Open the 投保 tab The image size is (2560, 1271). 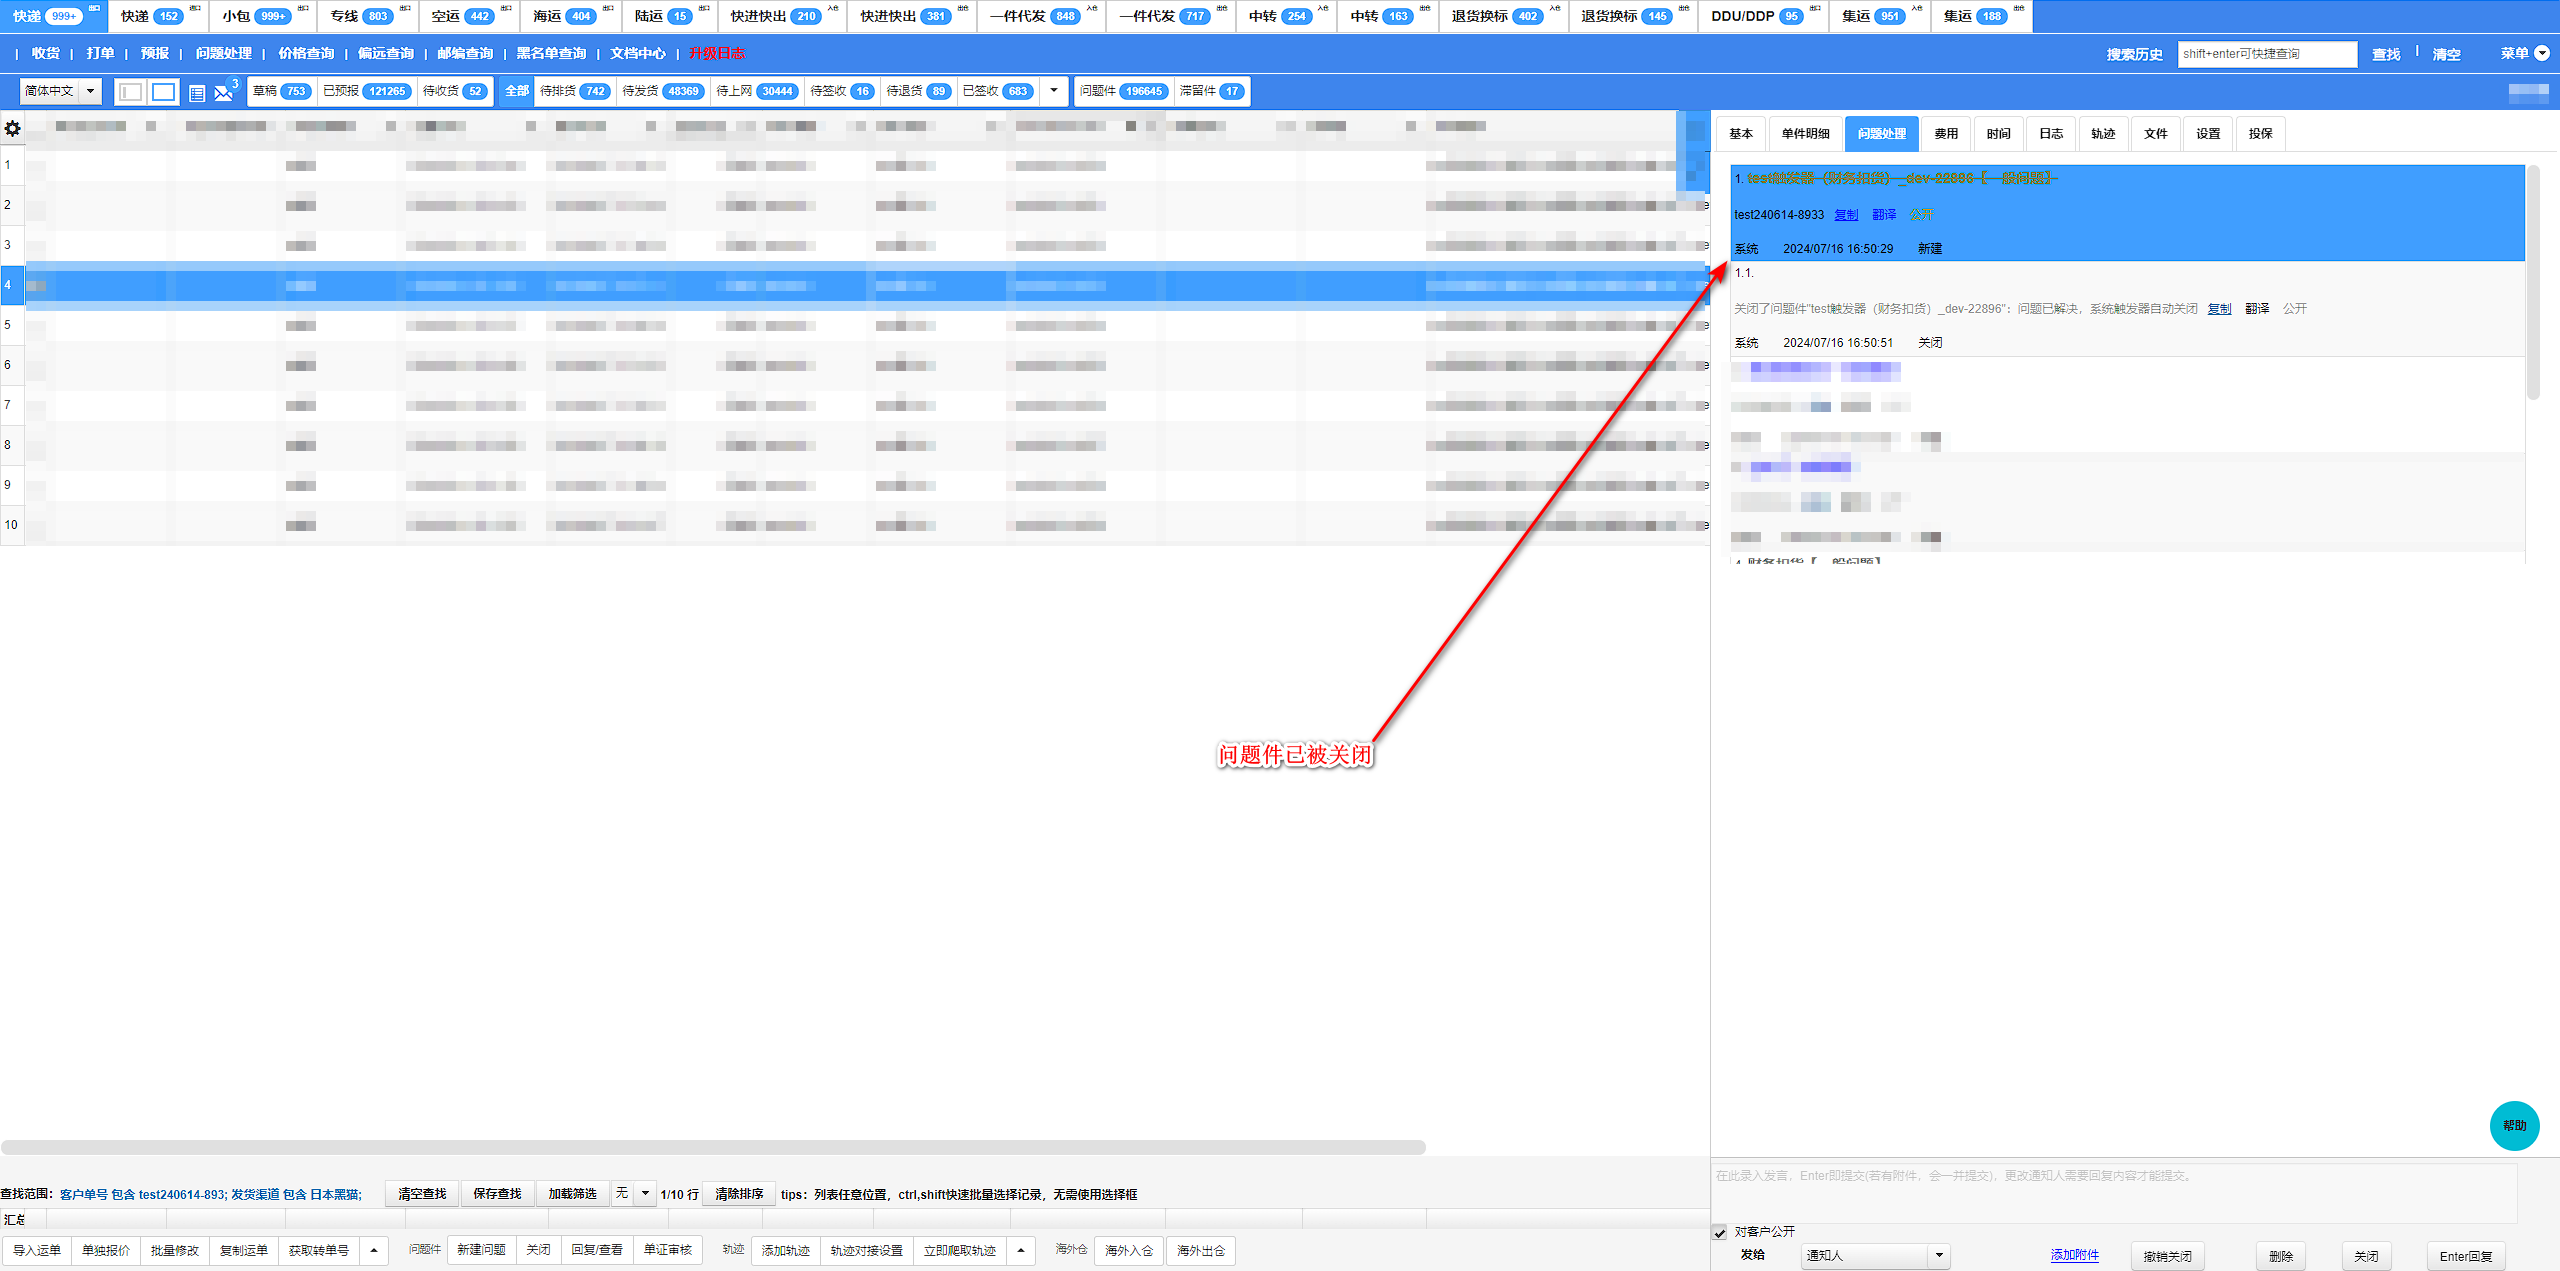(2261, 134)
